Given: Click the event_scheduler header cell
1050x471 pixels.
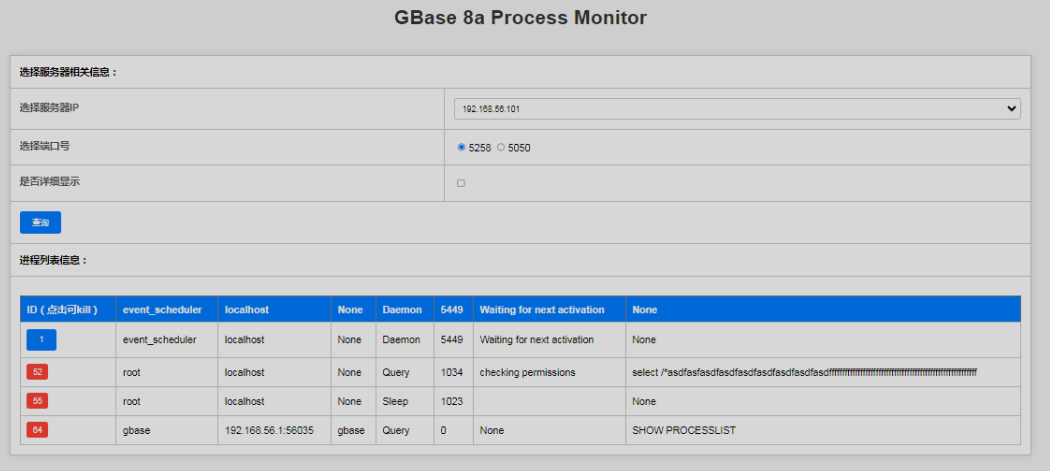Looking at the screenshot, I should 167,310.
